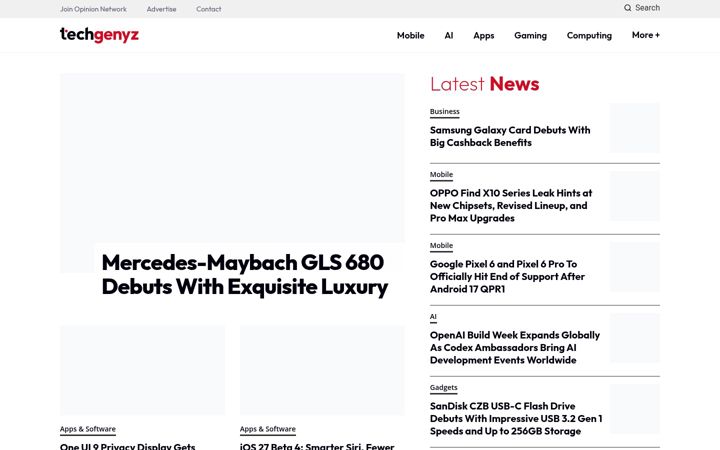Screen dimensions: 720x450
Task: Open Mobile tag above Google Pixel article
Action: (441, 246)
